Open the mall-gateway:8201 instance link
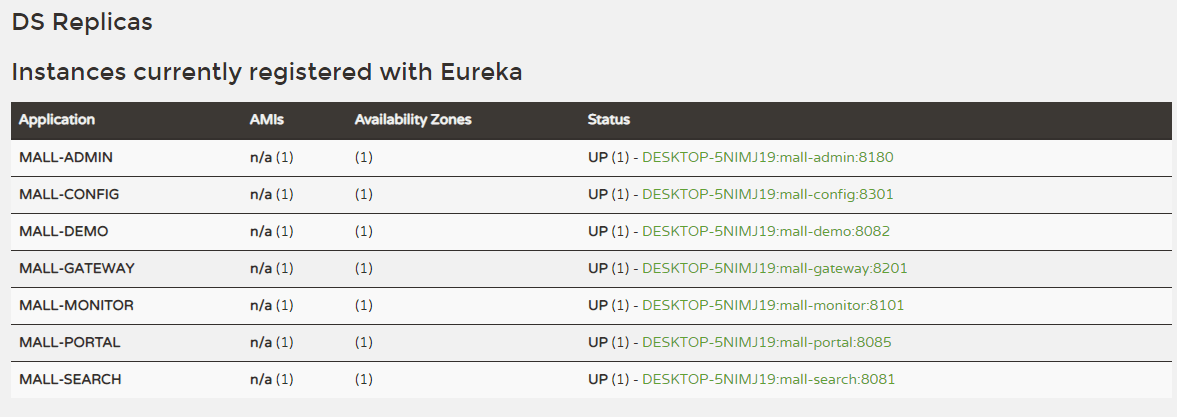The width and height of the screenshot is (1177, 417). (774, 268)
